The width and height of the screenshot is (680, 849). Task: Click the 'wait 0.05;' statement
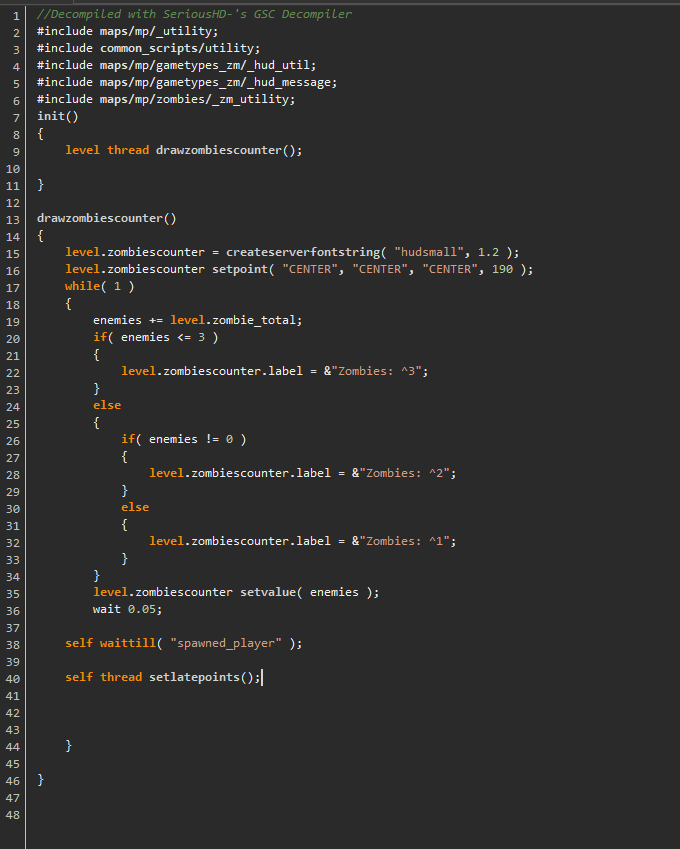(x=127, y=609)
